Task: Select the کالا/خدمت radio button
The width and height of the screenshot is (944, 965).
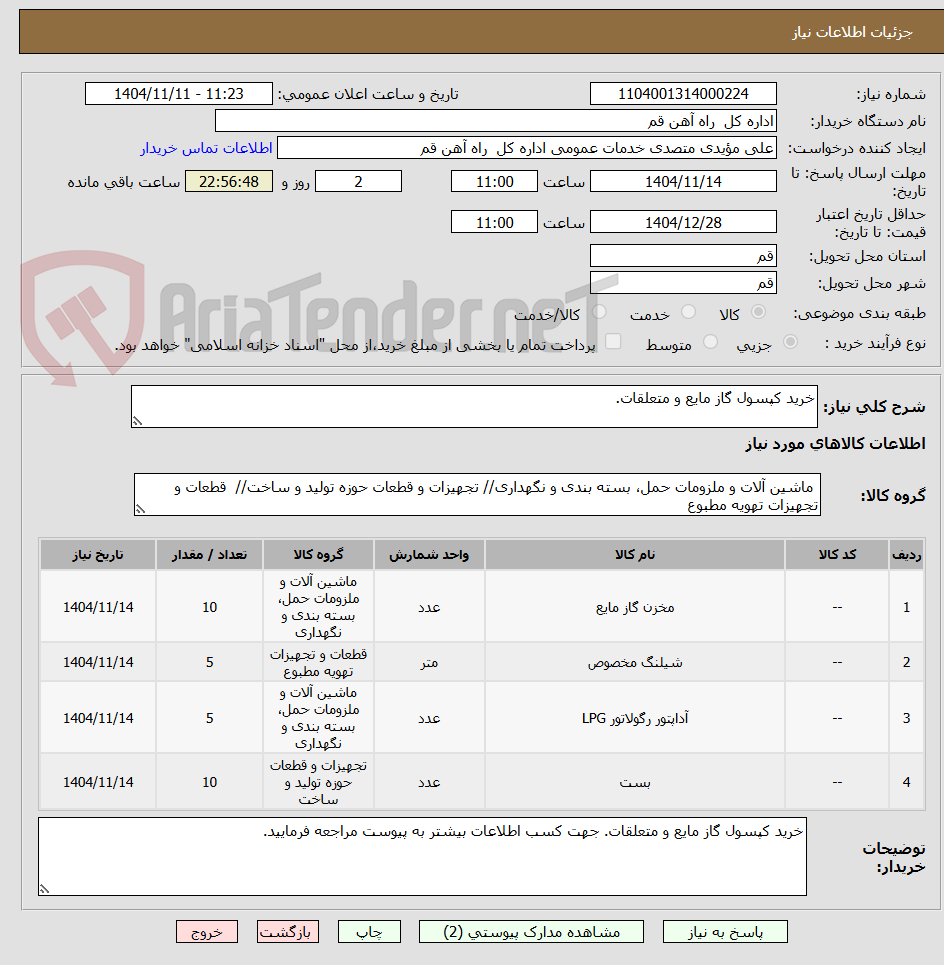Action: click(599, 312)
